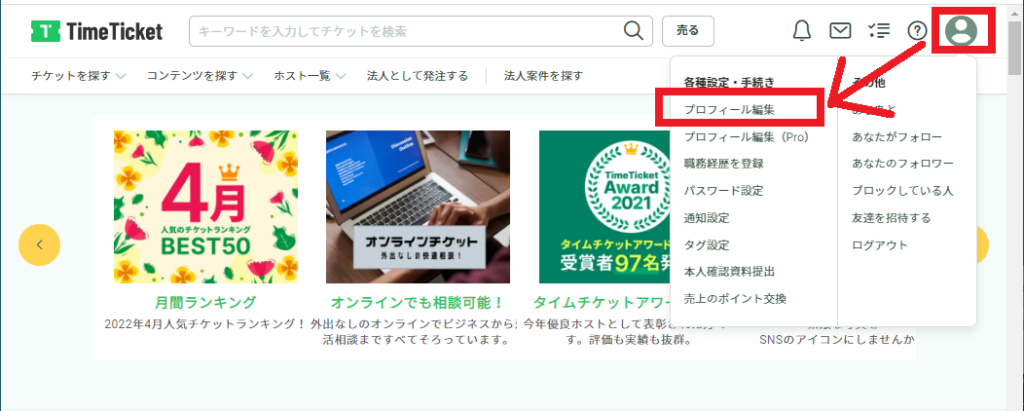Click the 法人案件を探す link
This screenshot has height=411, width=1024.
[x=543, y=76]
